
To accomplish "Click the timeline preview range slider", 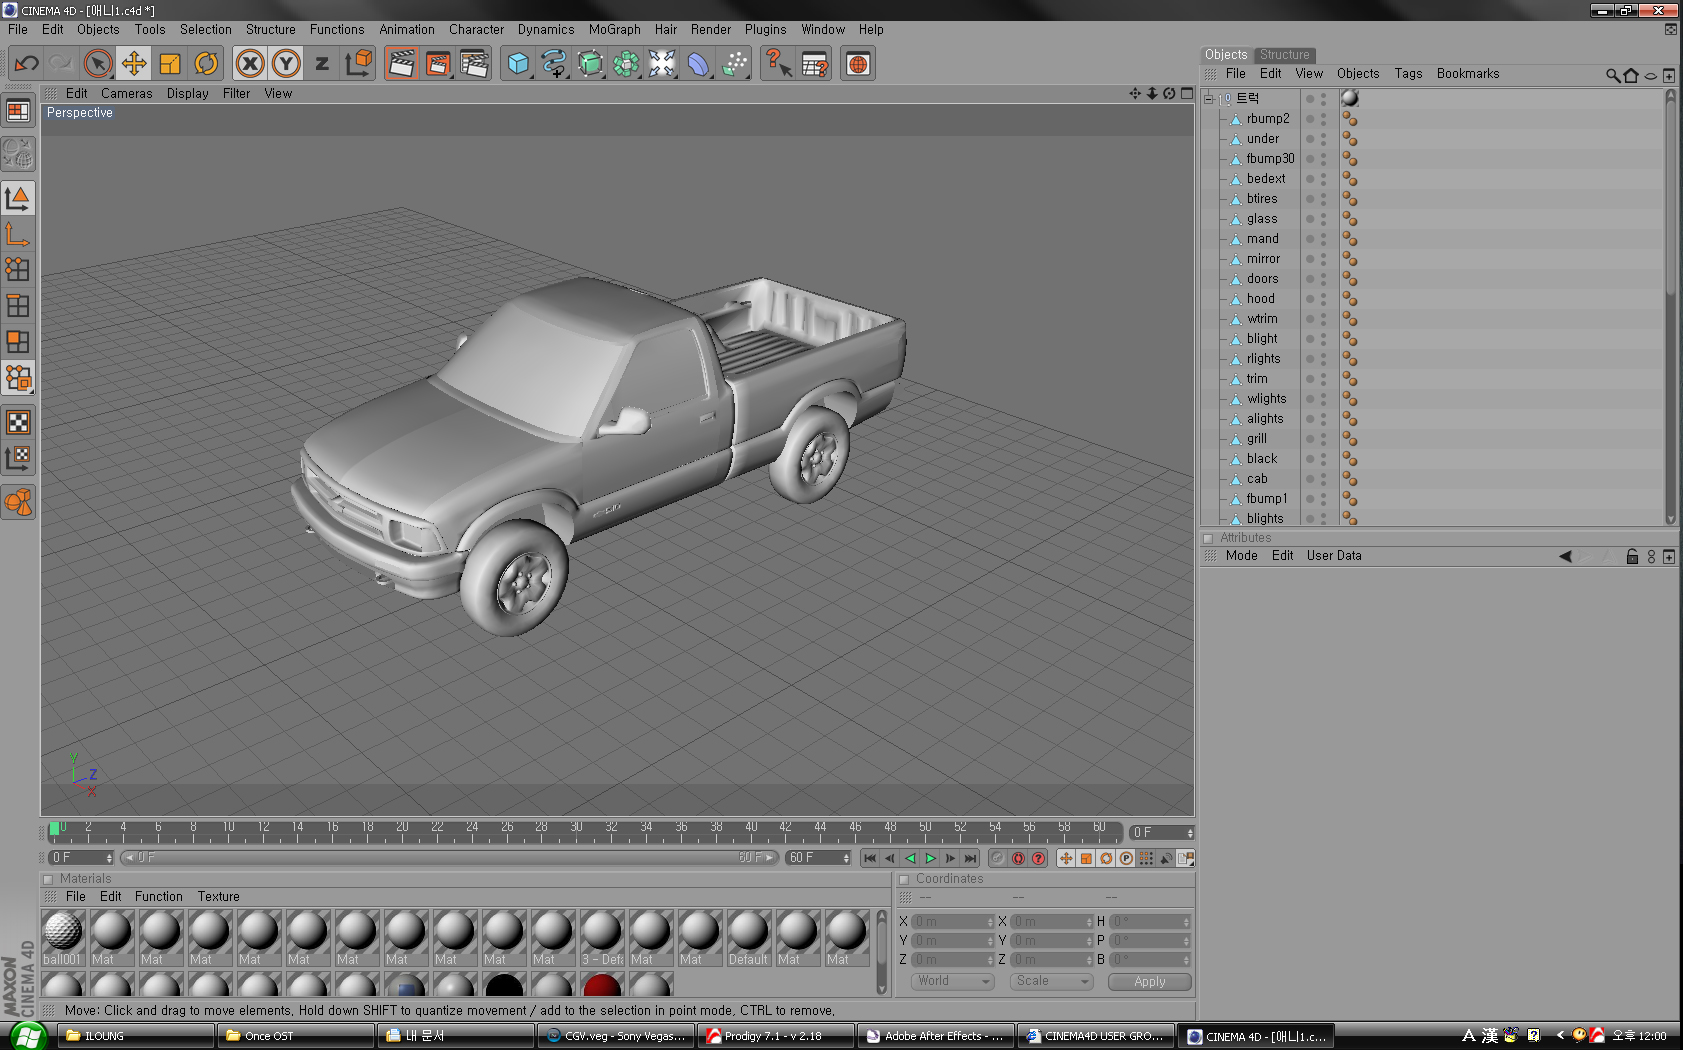I will pos(449,858).
